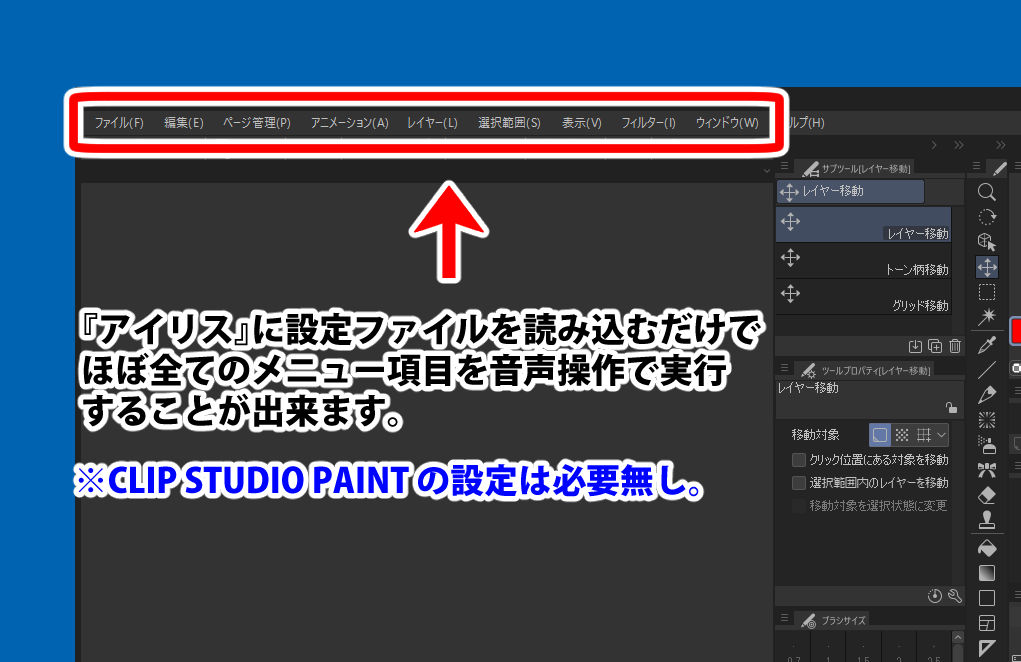Open the 表示(V) menu

(x=581, y=123)
